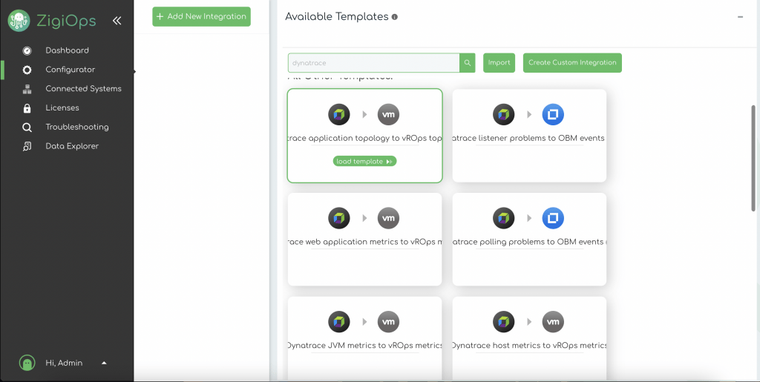Screen dimensions: 760x382
Task: Click Dynatrace icon on application topology card
Action: [339, 115]
